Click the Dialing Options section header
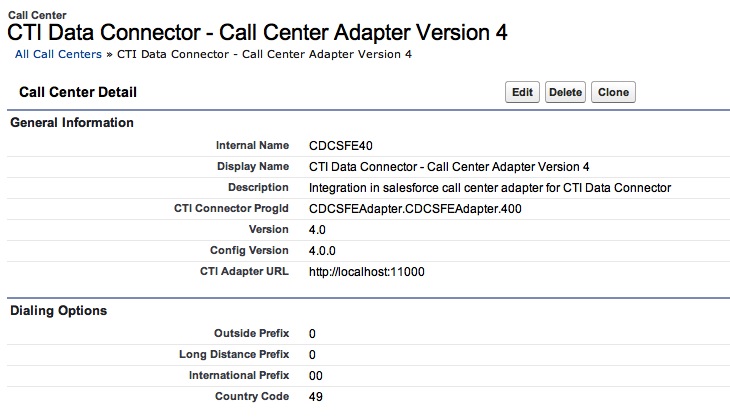The image size is (730, 418). (x=58, y=310)
